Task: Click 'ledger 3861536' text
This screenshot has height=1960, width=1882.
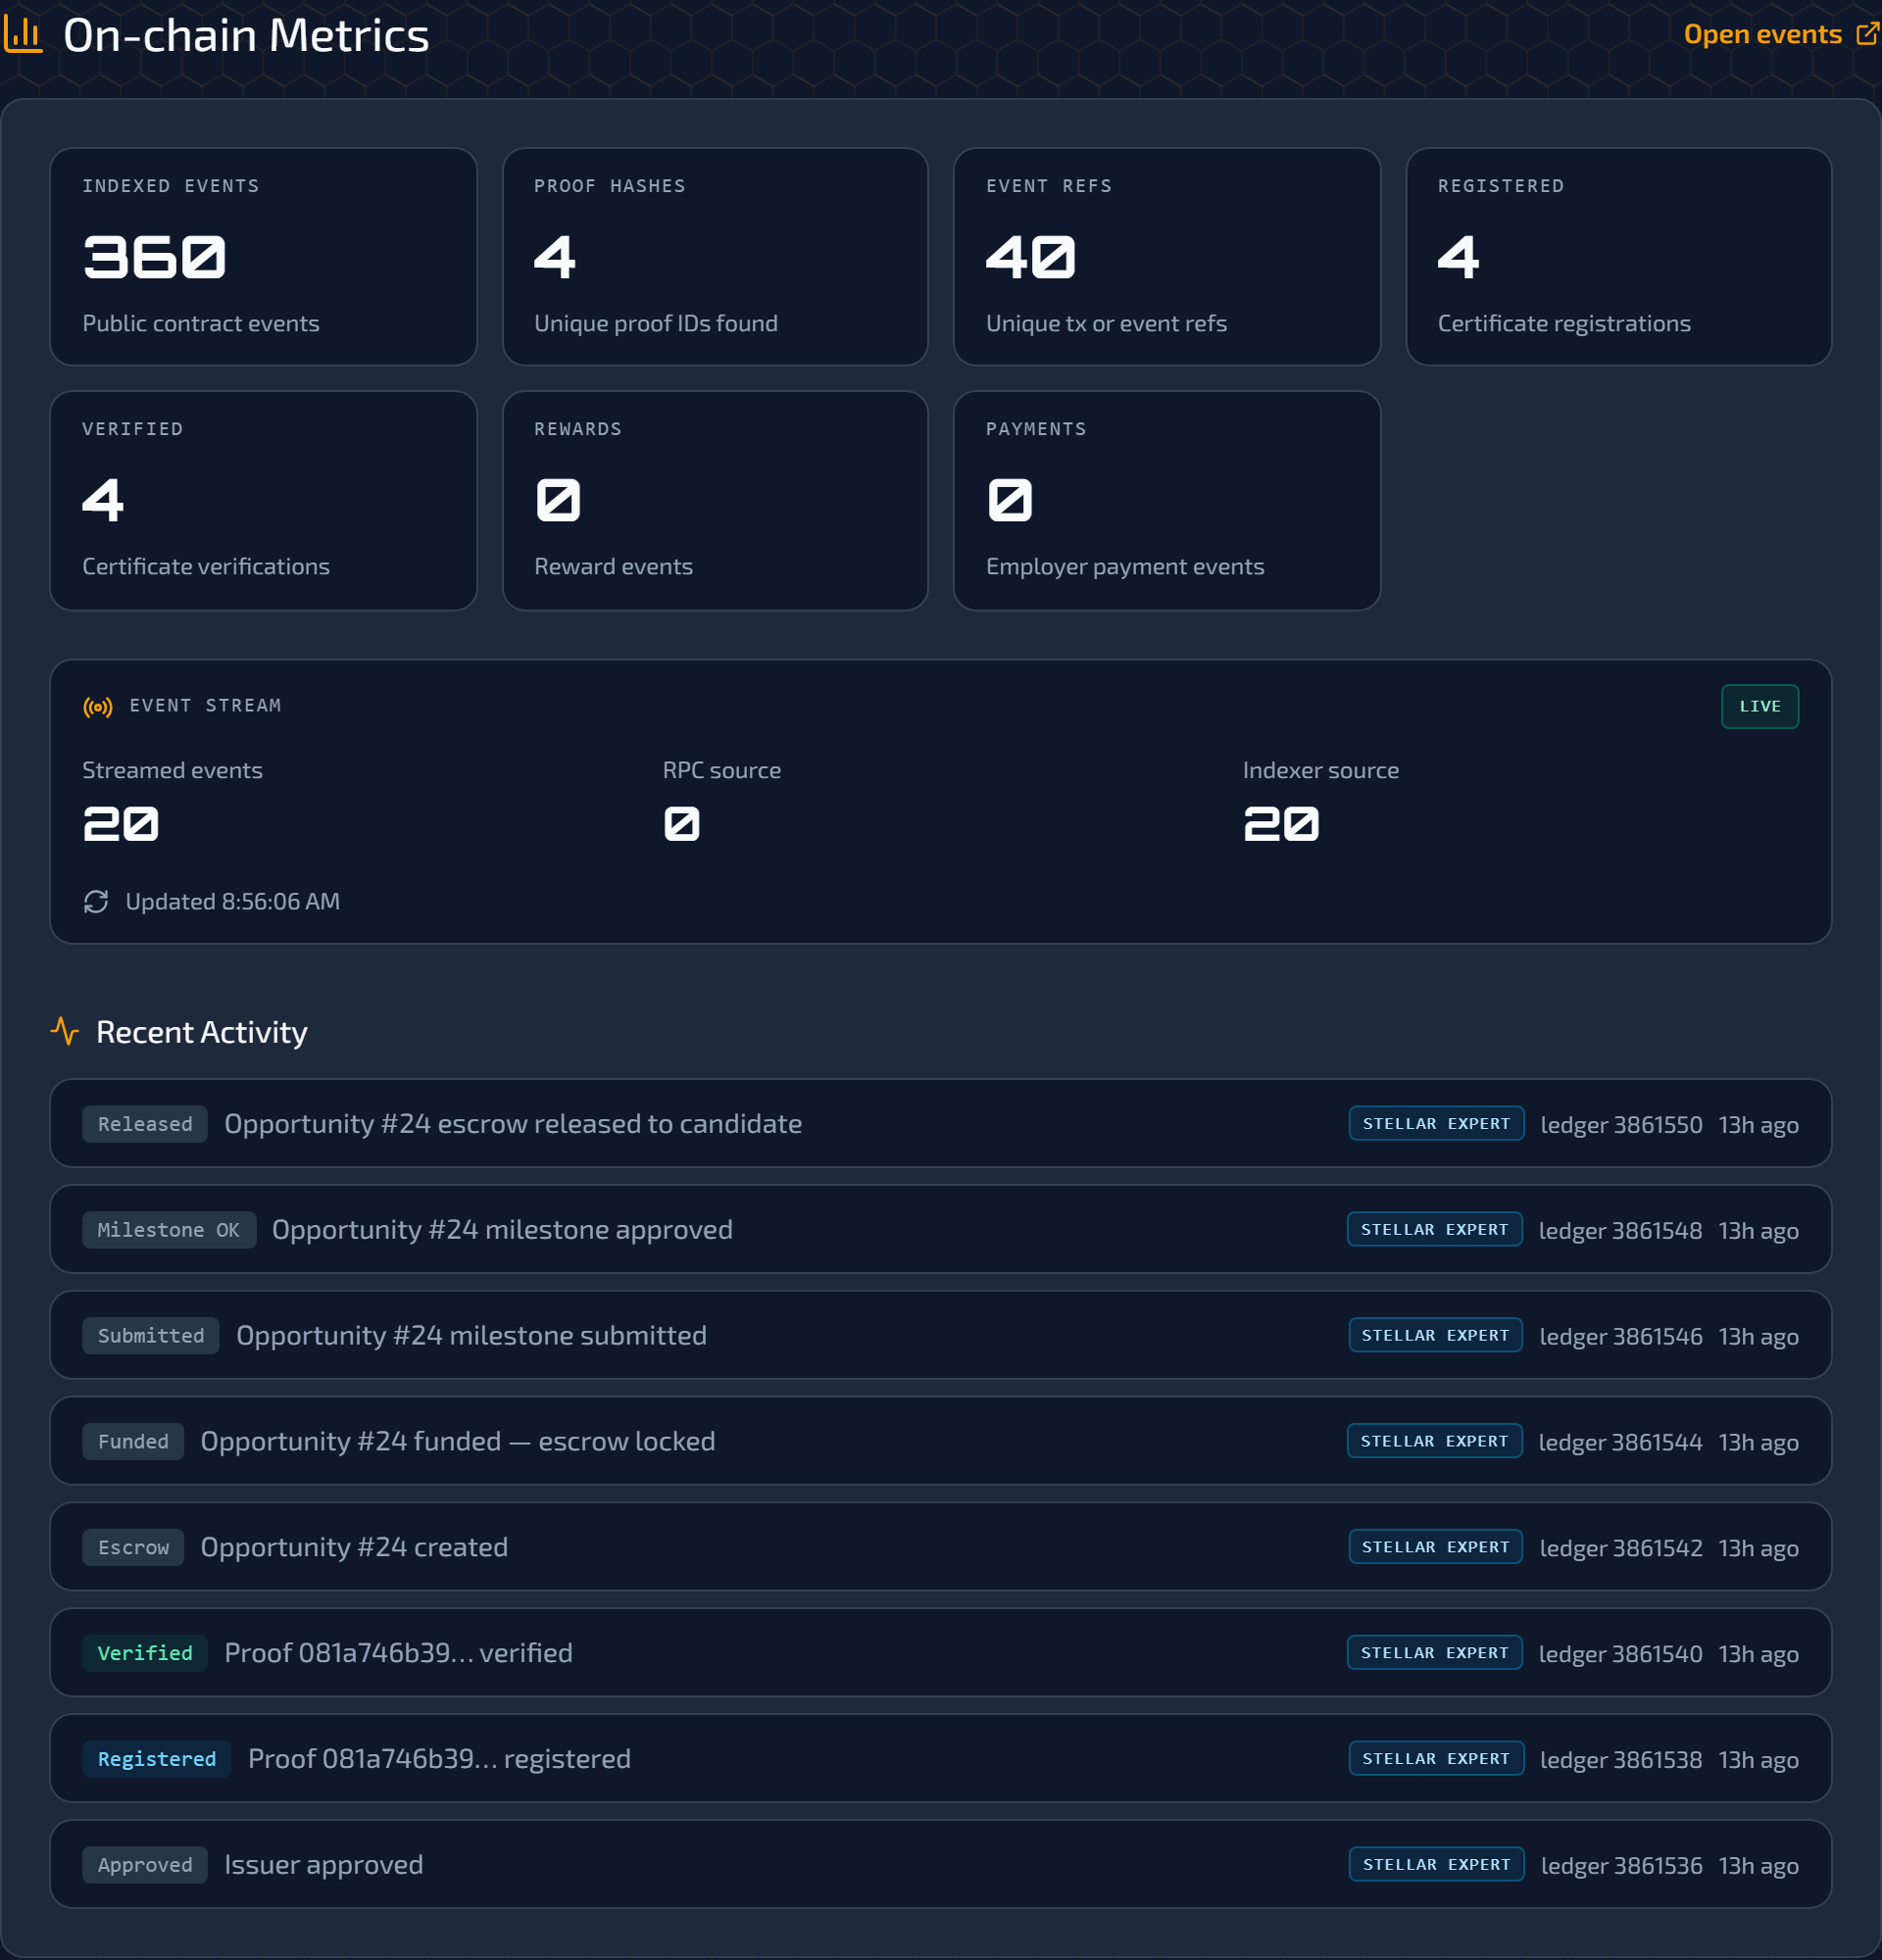Action: click(x=1621, y=1867)
